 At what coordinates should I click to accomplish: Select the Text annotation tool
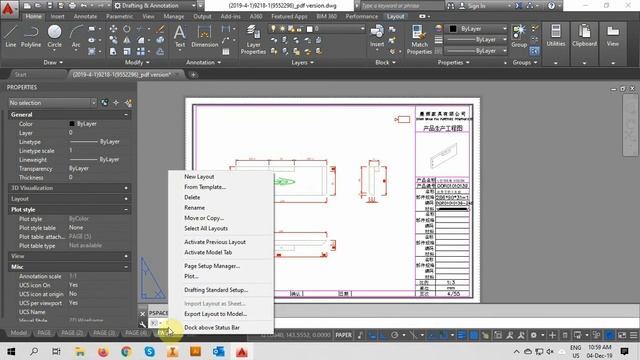coord(180,36)
